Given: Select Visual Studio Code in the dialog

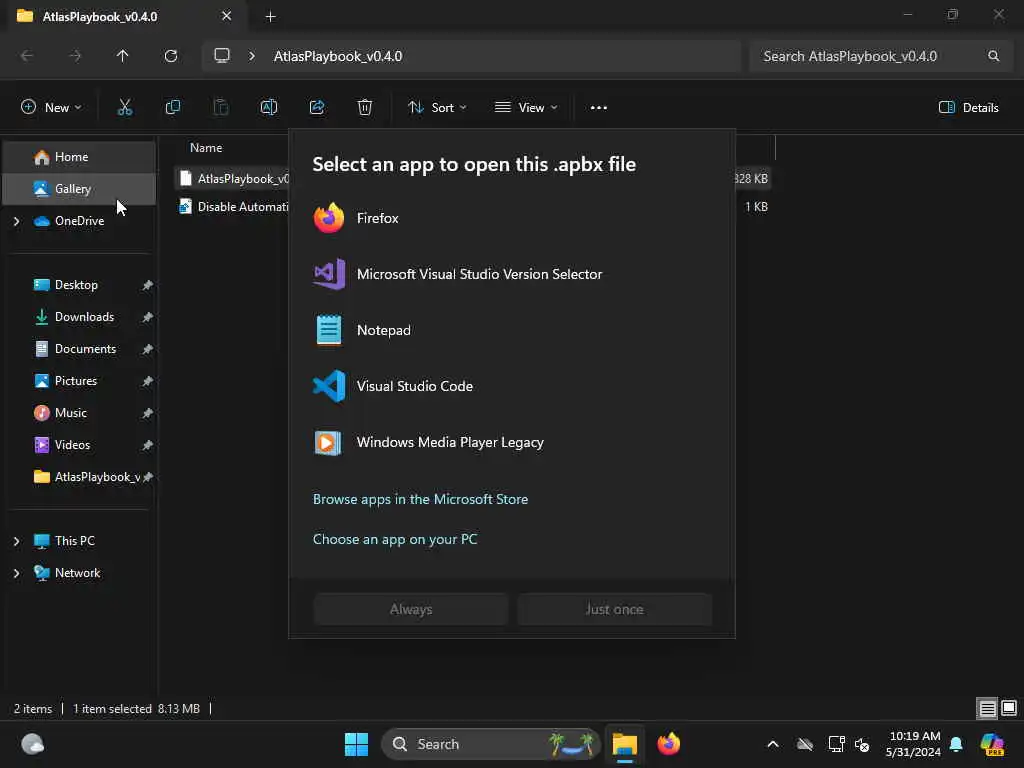Looking at the screenshot, I should coord(511,387).
